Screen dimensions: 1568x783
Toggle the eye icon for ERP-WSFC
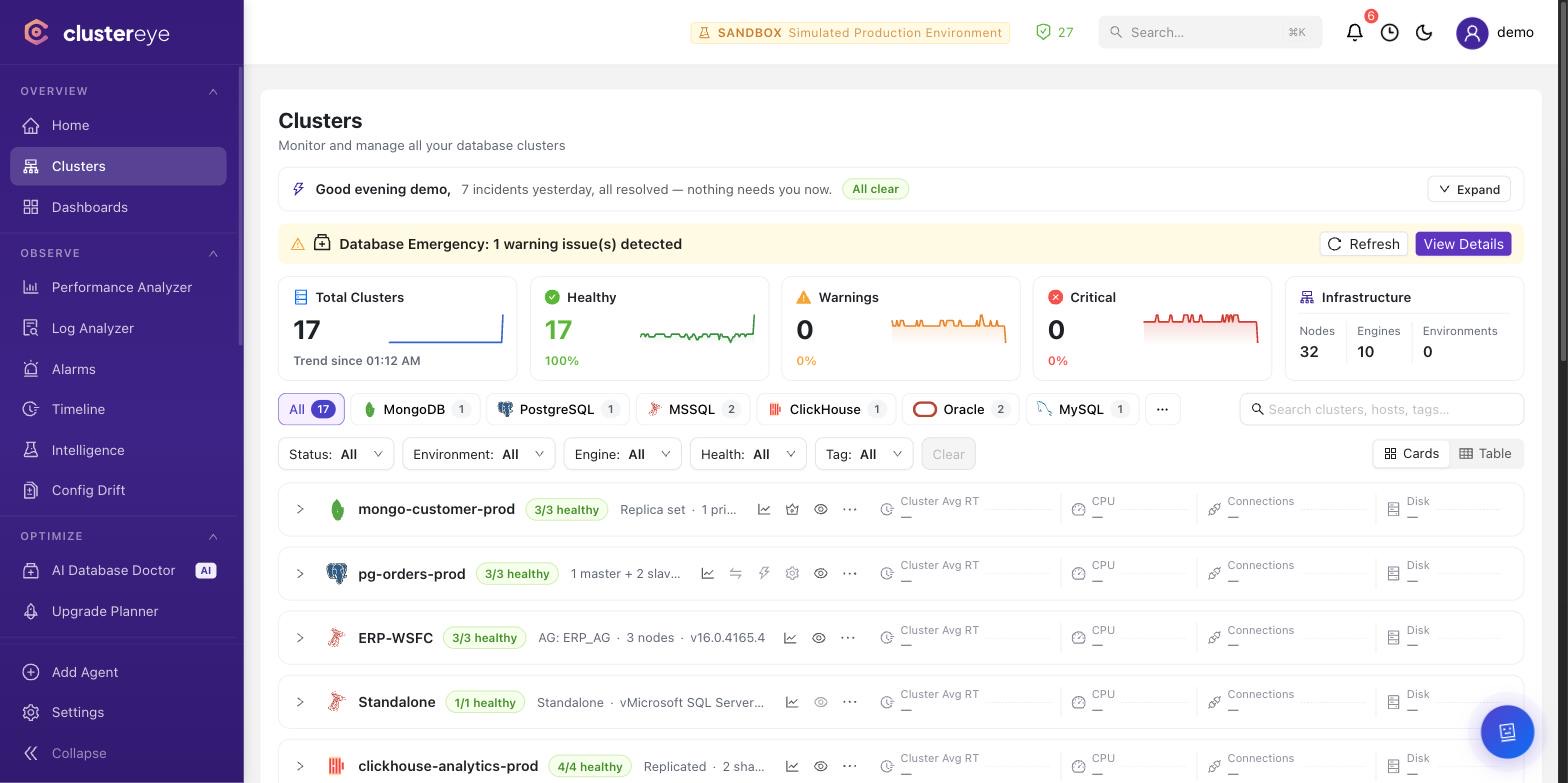[819, 638]
